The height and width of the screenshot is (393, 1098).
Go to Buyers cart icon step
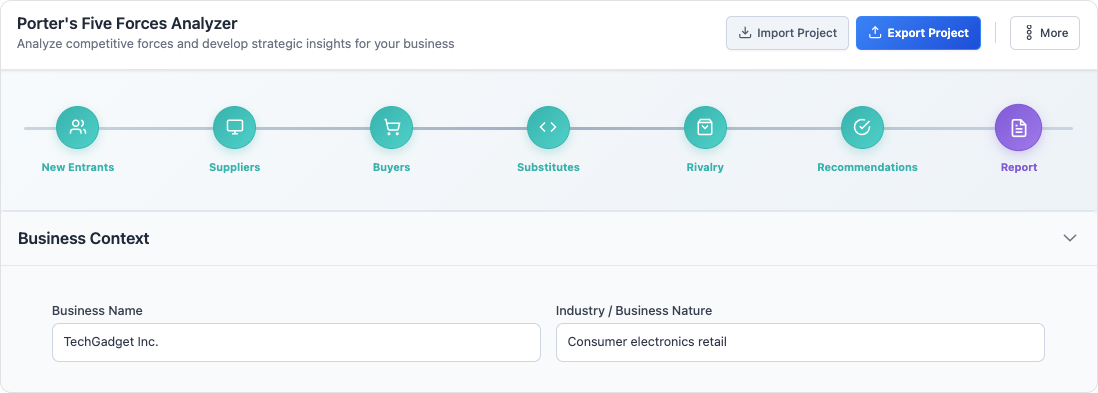tap(391, 127)
